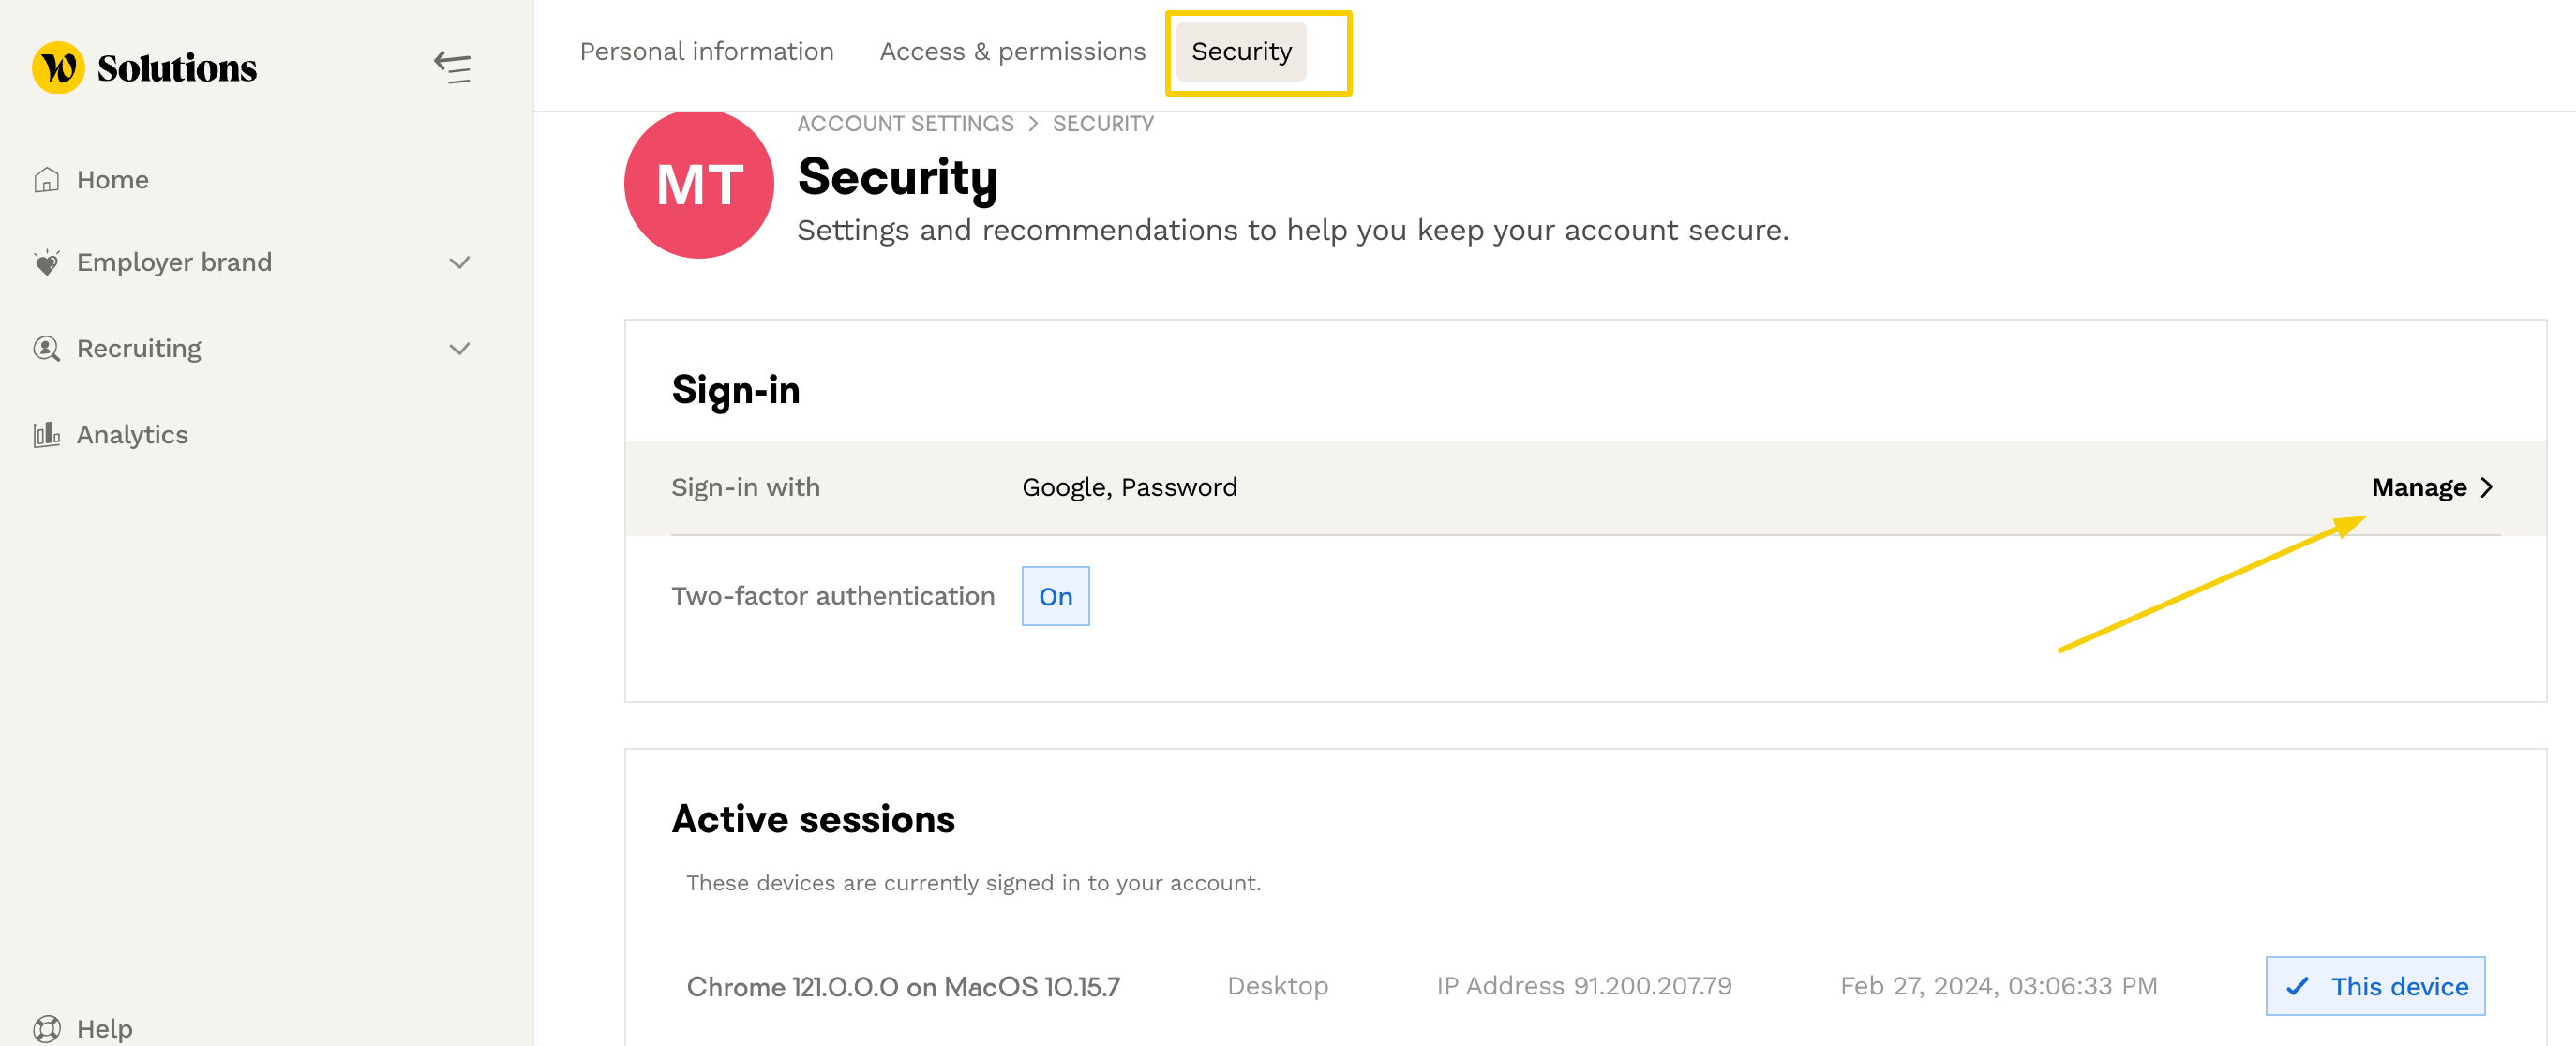Click the Chrome on MacOS session row
Viewport: 2576px width, 1046px height.
(x=902, y=987)
